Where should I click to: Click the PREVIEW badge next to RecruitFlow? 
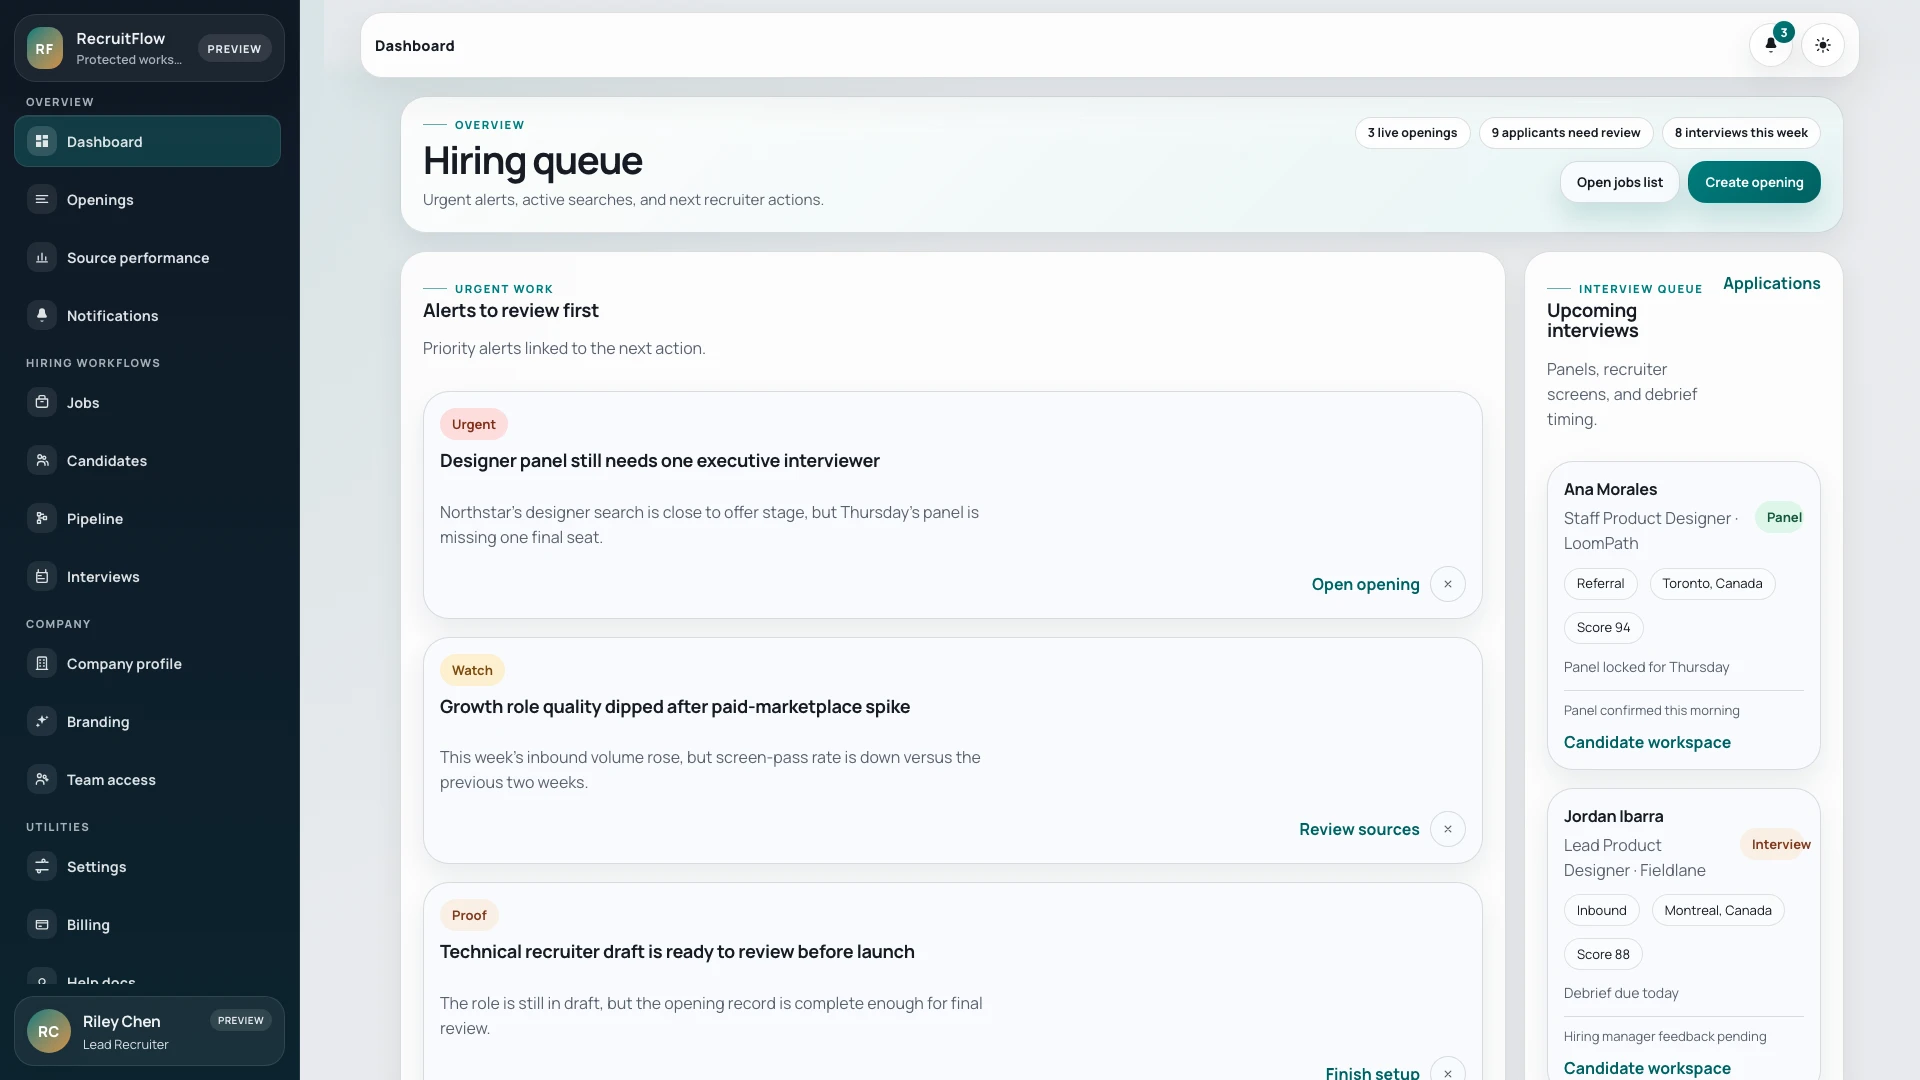coord(234,48)
